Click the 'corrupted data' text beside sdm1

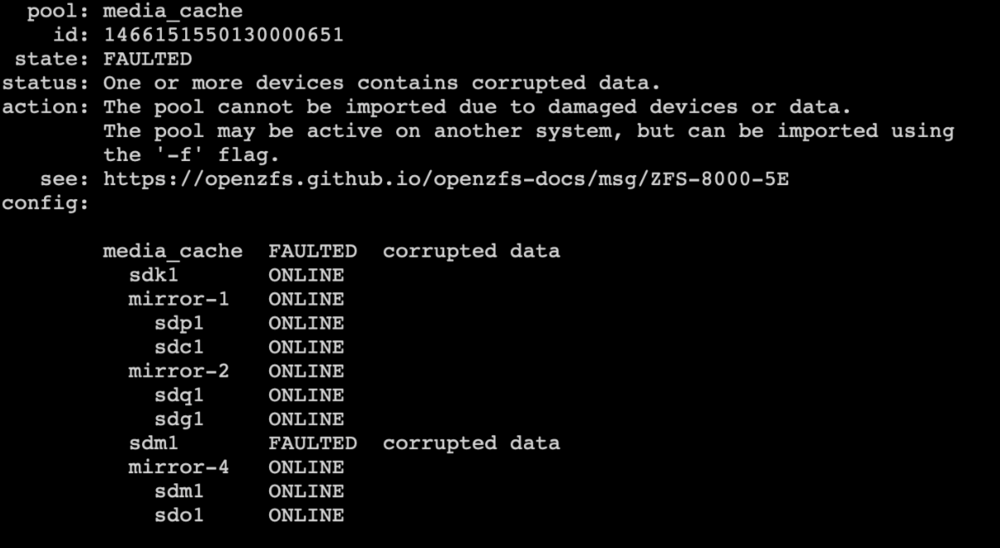click(x=471, y=443)
